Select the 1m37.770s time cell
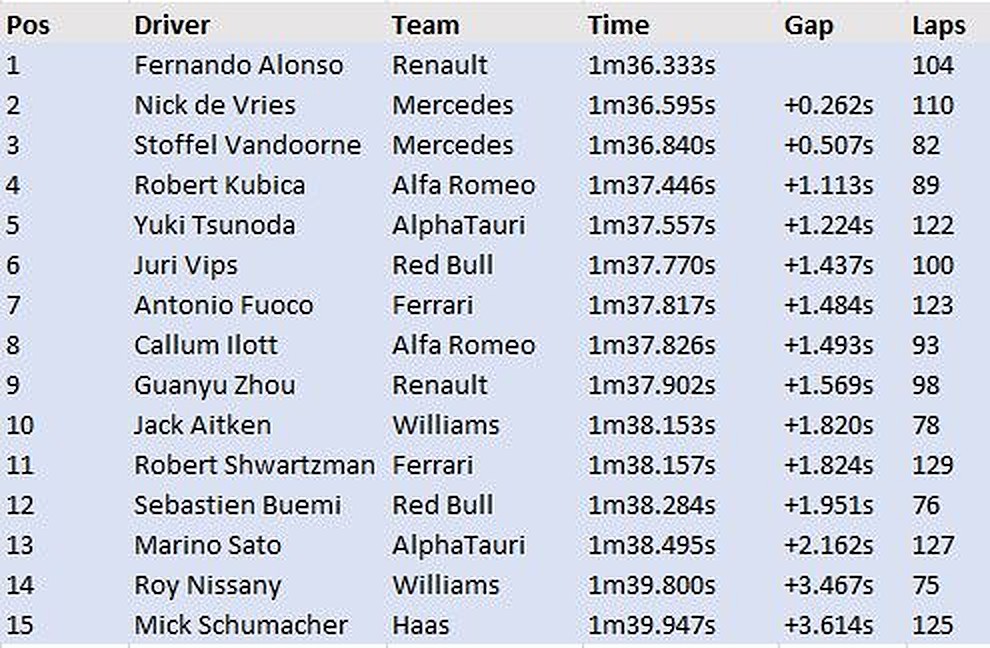 (651, 265)
